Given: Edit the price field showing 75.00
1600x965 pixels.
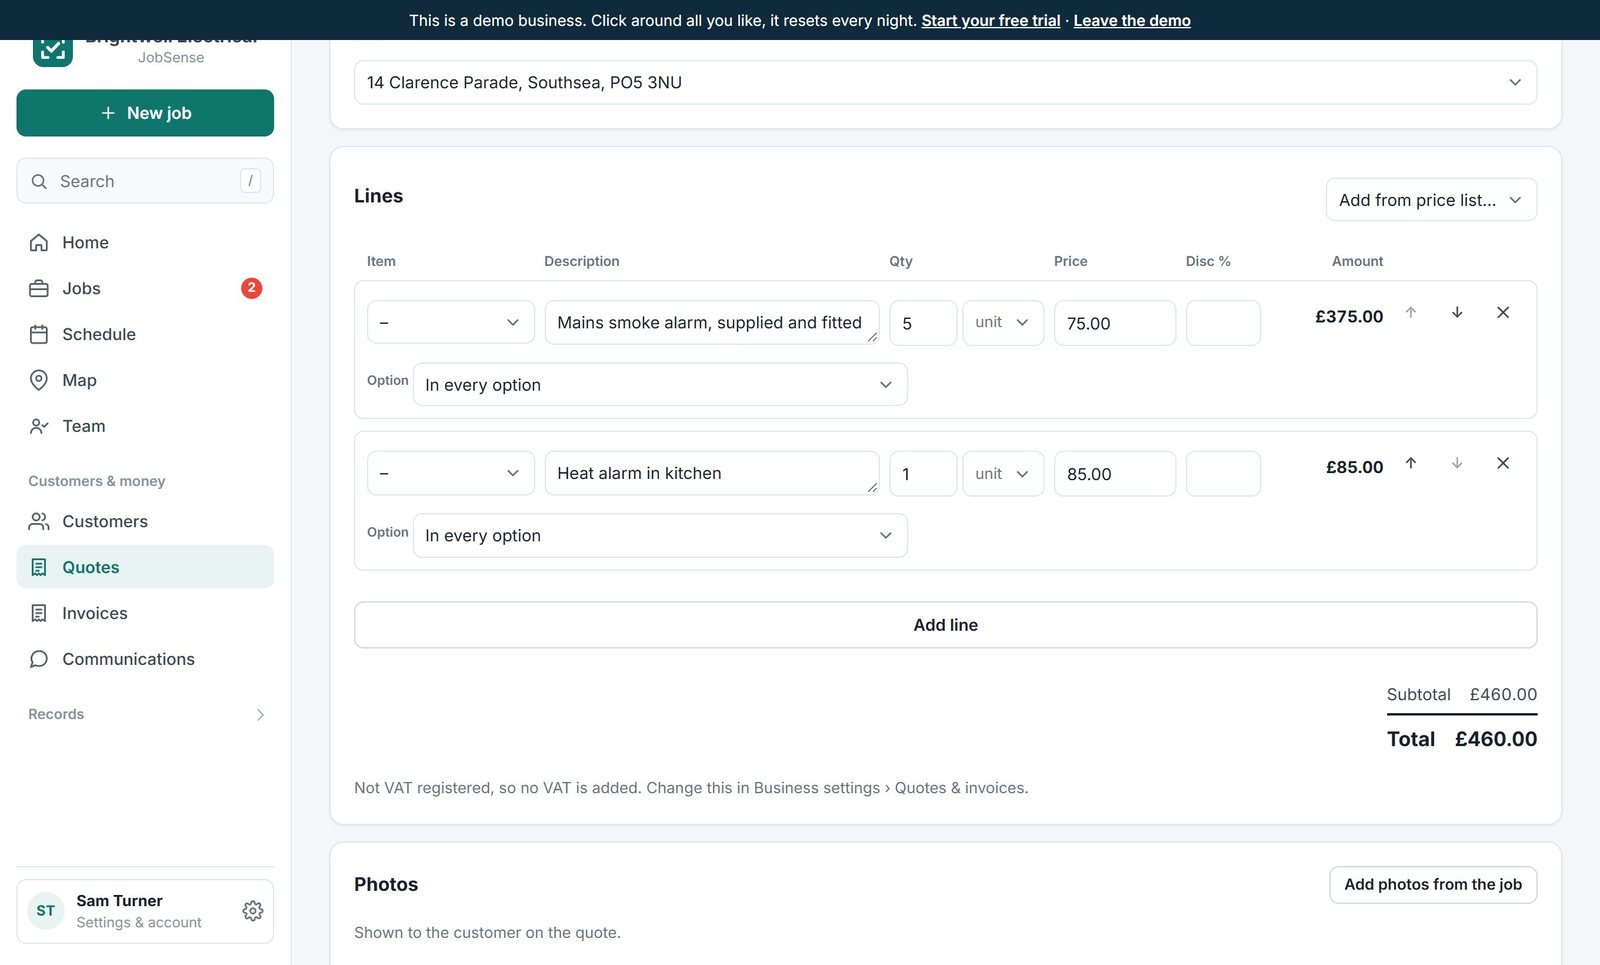Looking at the screenshot, I should 1115,323.
